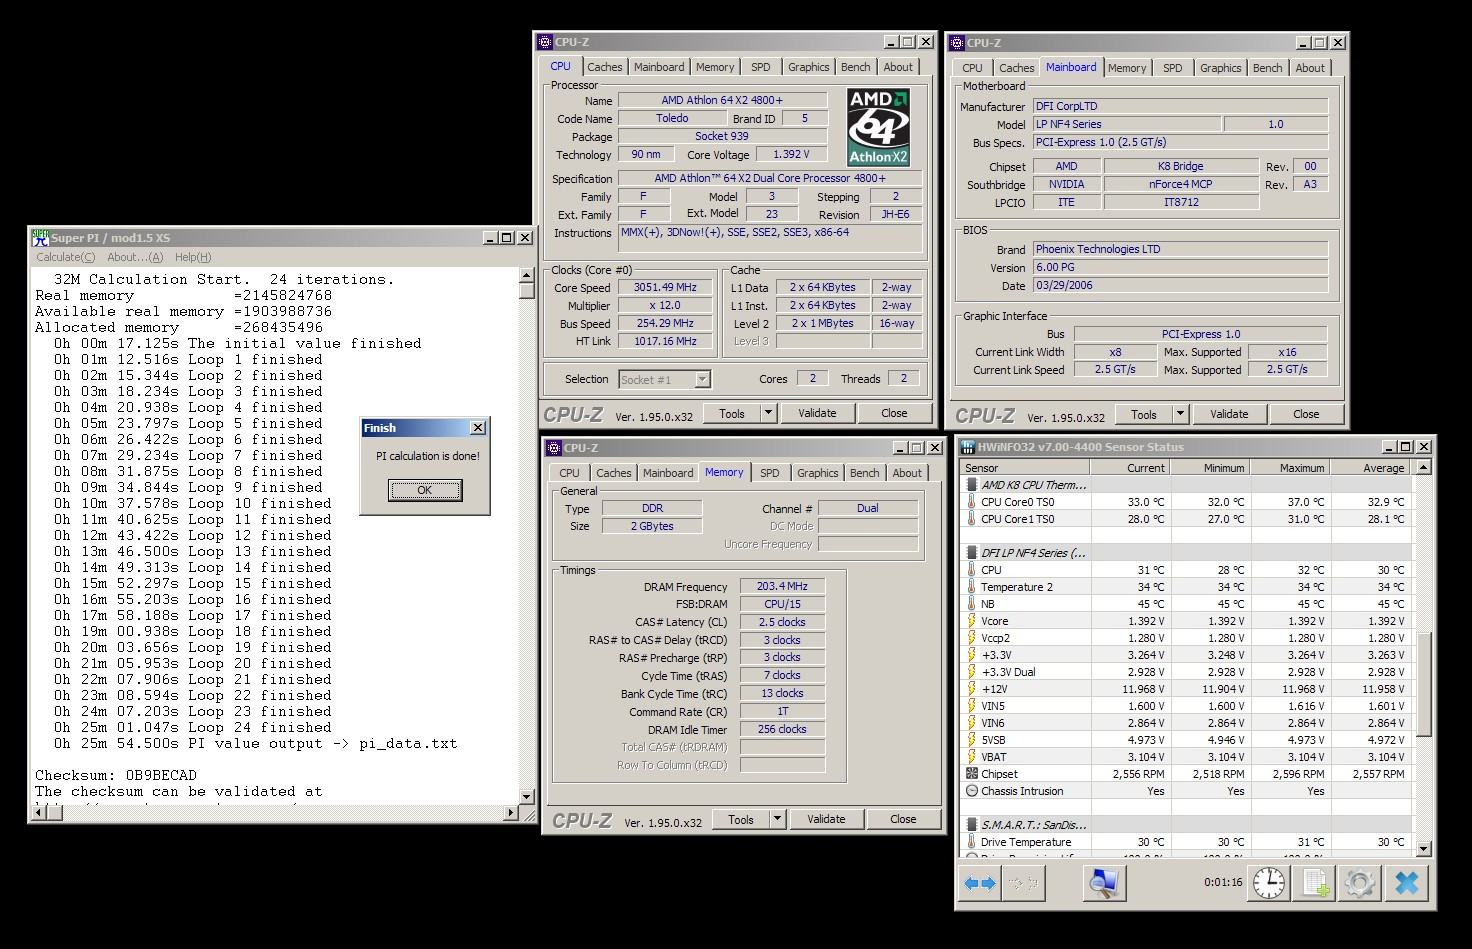Open Calculate menu in Super PI
Viewport: 1472px width, 949px height.
coord(66,257)
